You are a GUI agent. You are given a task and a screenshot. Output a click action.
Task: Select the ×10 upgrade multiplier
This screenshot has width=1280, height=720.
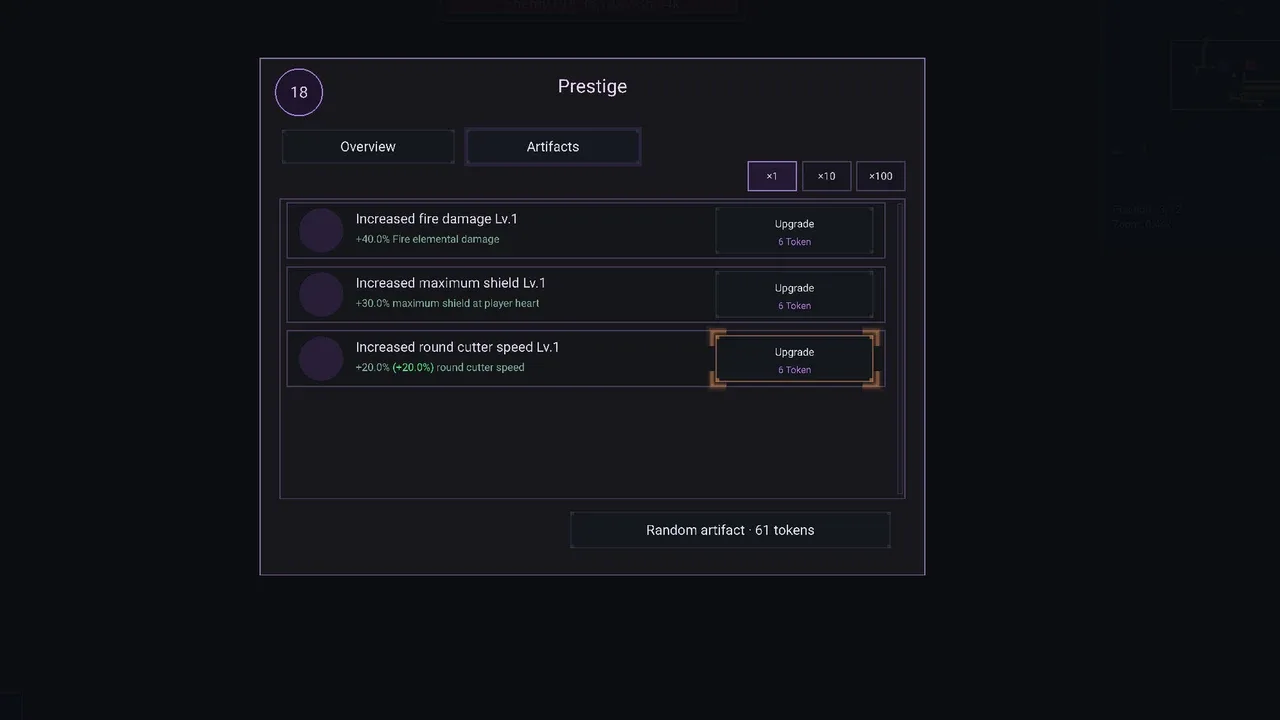point(826,176)
